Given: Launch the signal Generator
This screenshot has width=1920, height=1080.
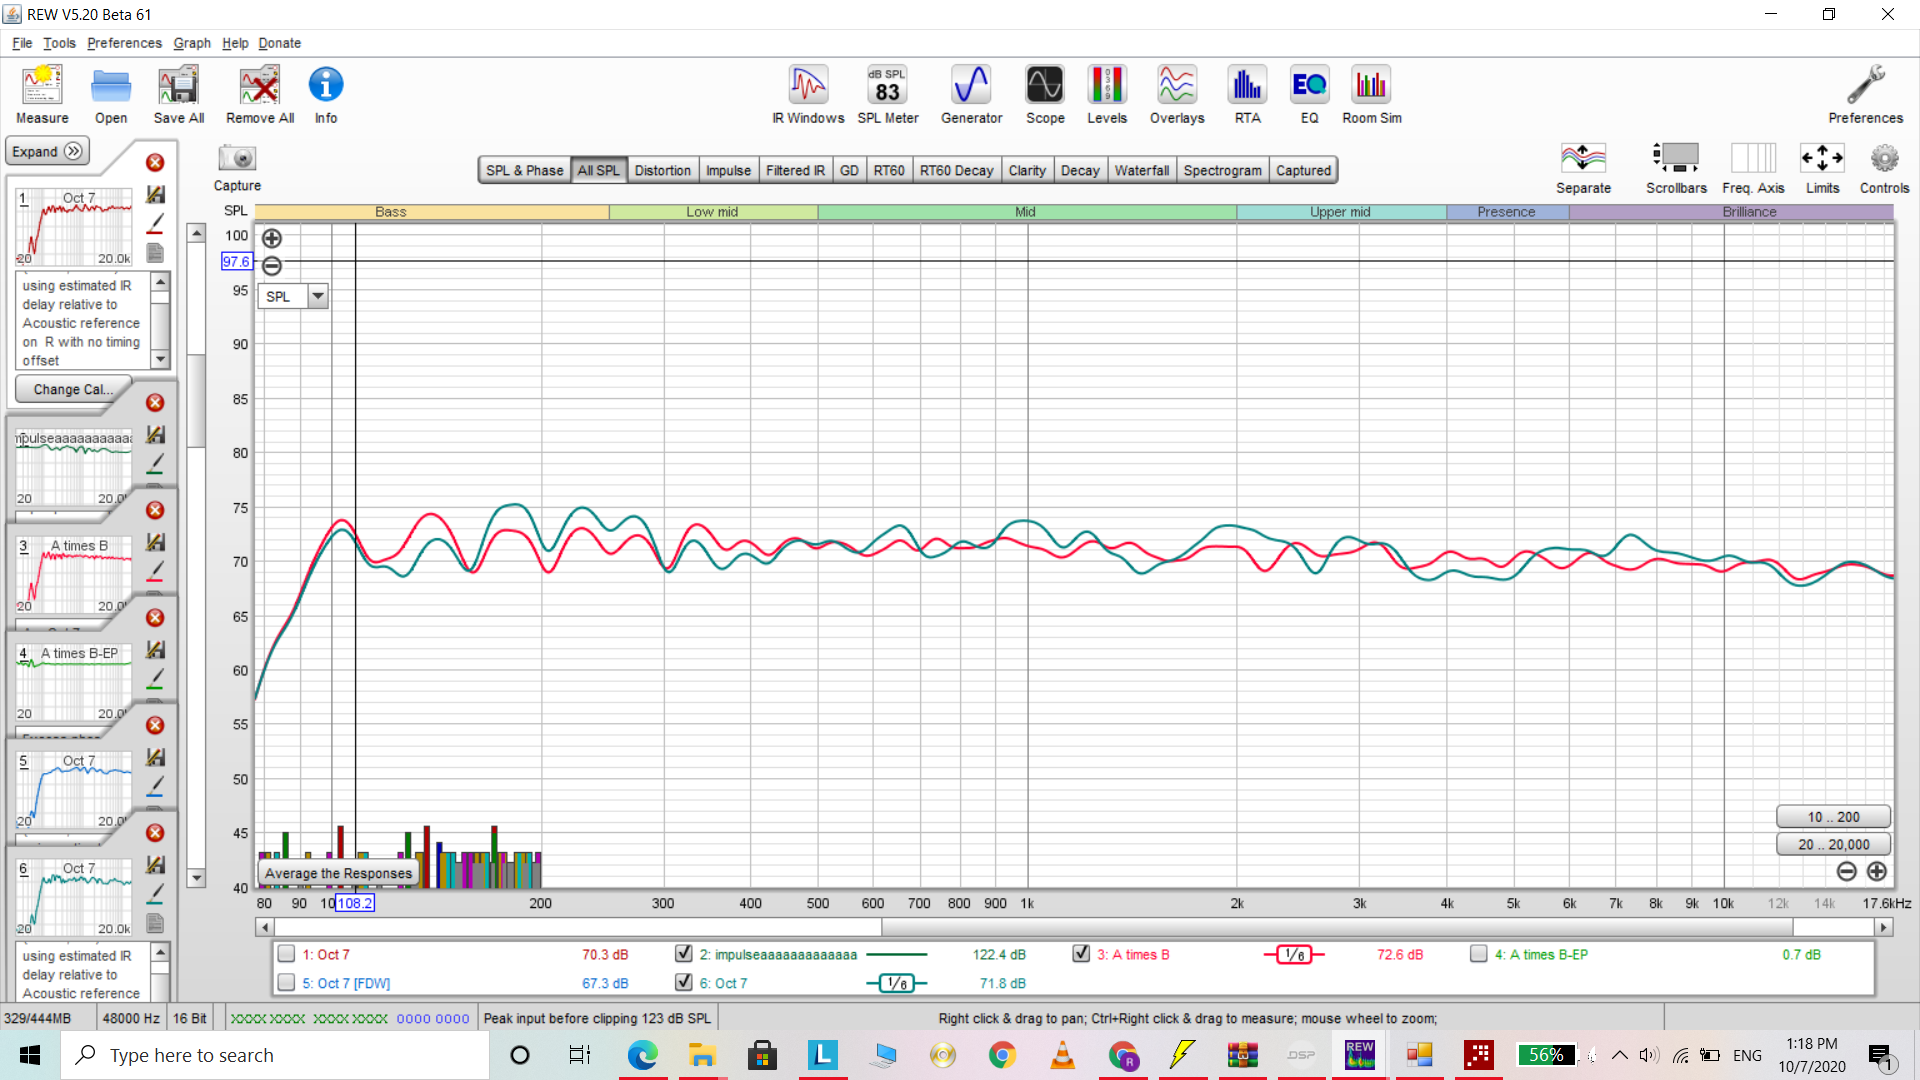Looking at the screenshot, I should [x=971, y=86].
